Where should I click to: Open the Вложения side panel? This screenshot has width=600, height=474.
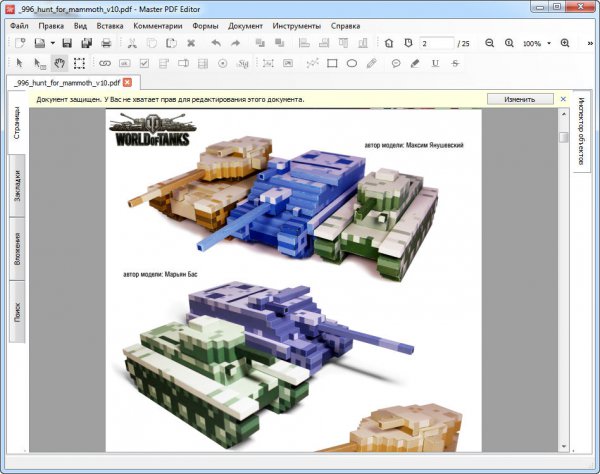17,249
